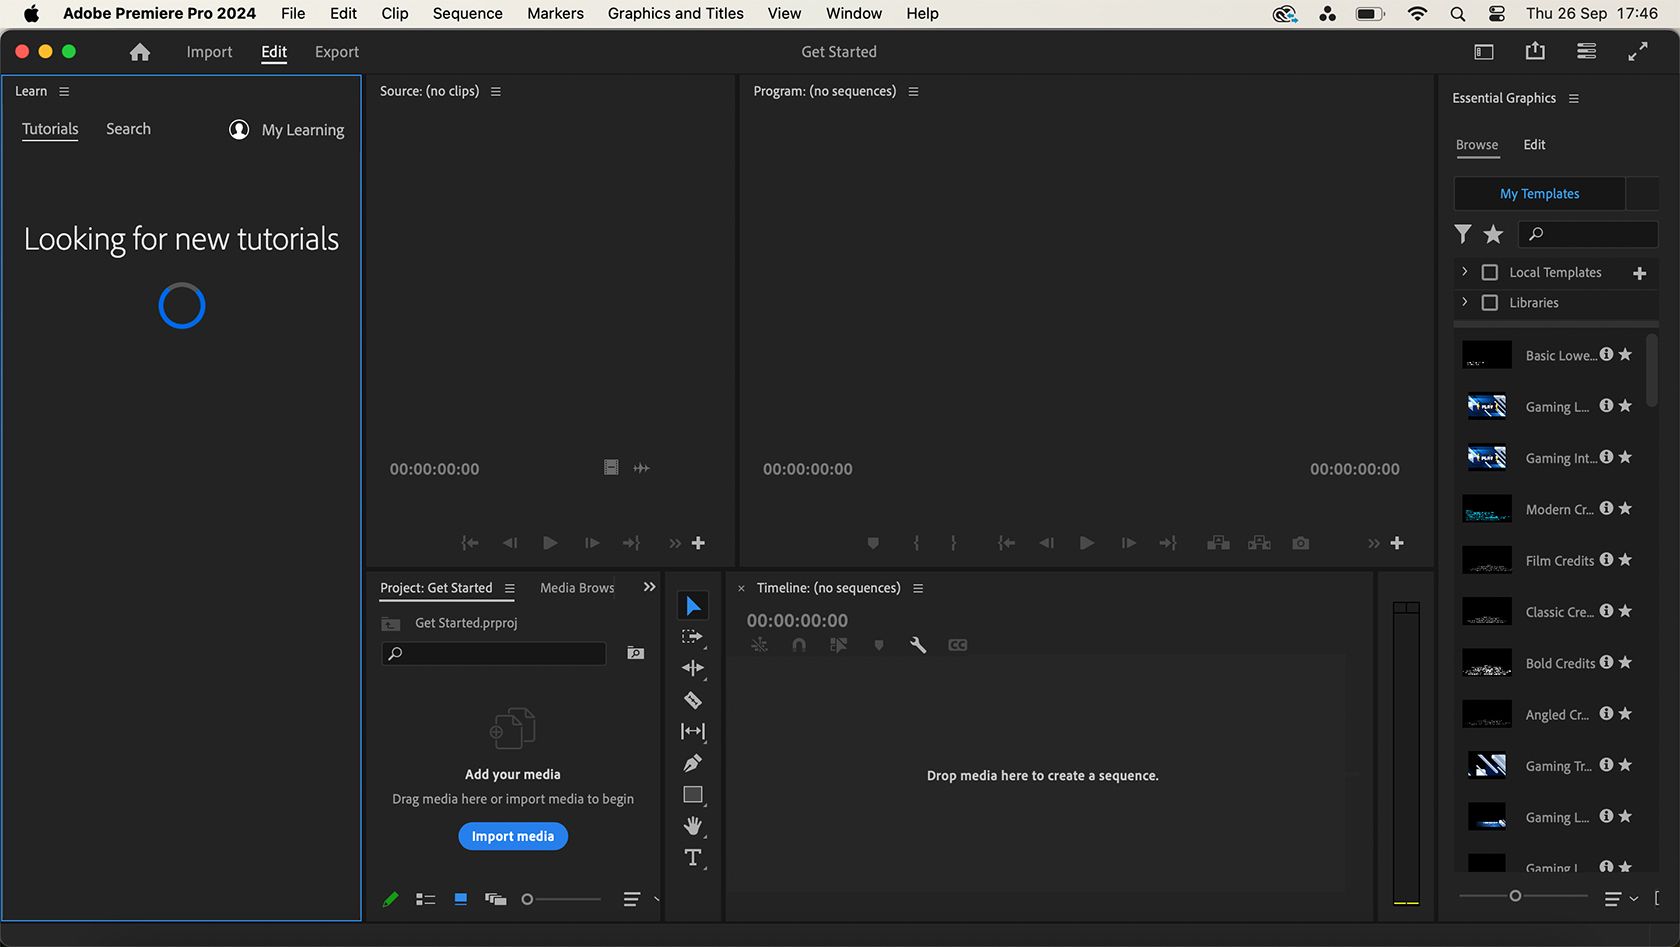
Task: Expand the Libraries tree item
Action: tap(1464, 302)
